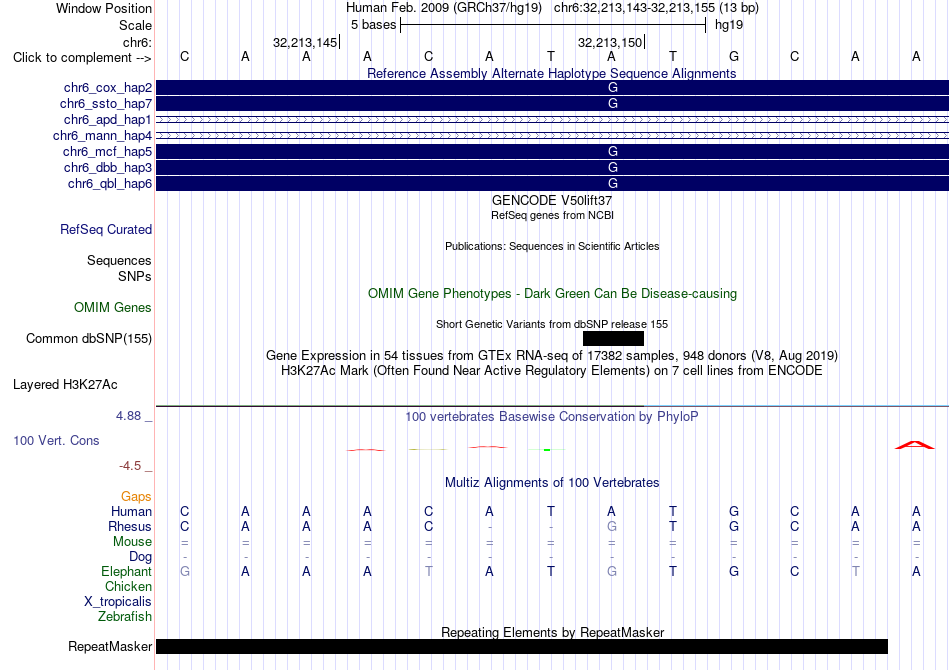The image size is (950, 670).
Task: Click the chr6_mann_hap4 track label
Action: (x=102, y=136)
